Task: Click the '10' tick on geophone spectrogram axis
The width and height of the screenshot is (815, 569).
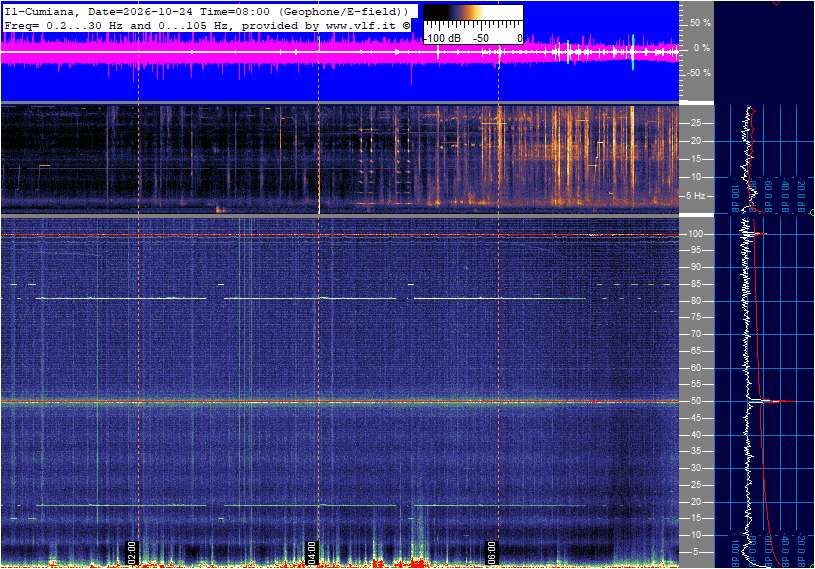Action: click(x=695, y=177)
